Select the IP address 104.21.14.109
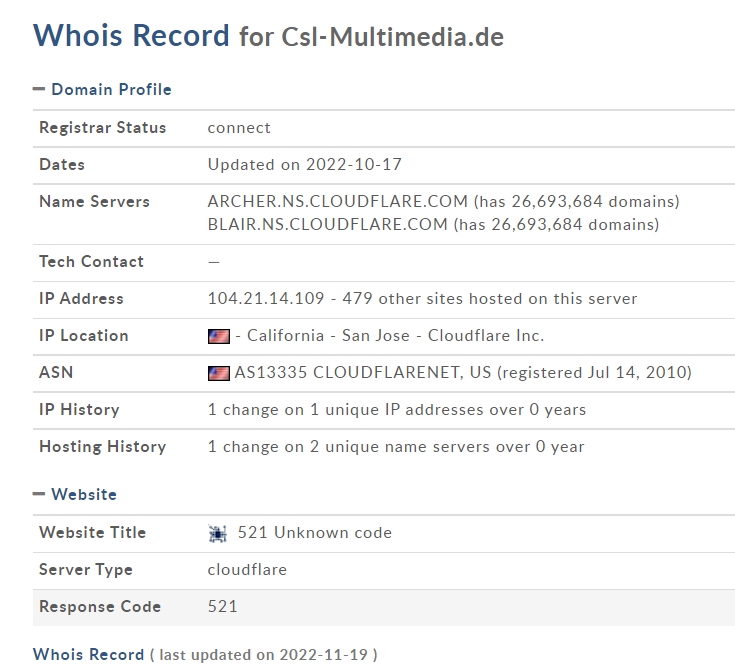Screen dimensions: 735x671 pos(266,299)
